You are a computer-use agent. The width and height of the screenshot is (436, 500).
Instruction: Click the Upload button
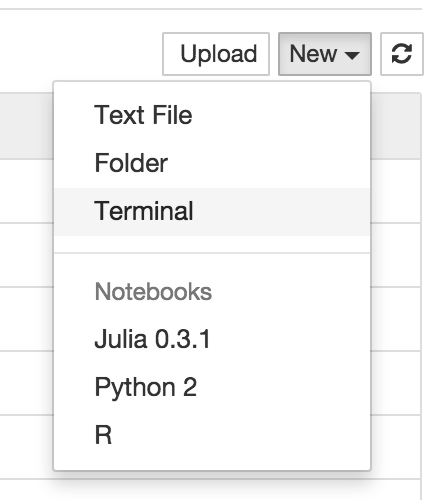tap(216, 54)
